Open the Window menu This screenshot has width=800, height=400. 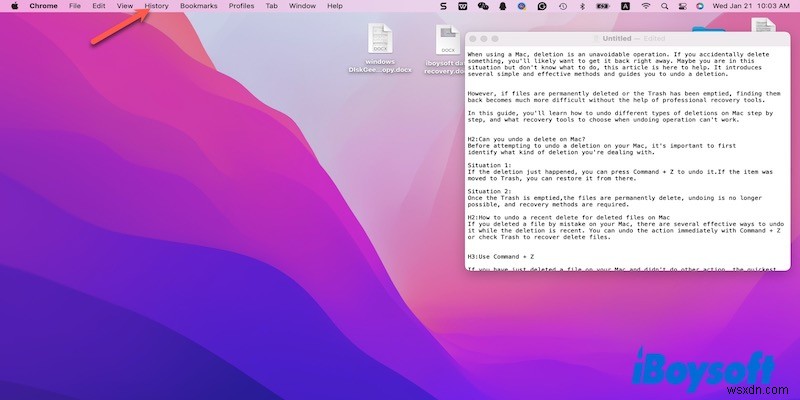coord(302,6)
